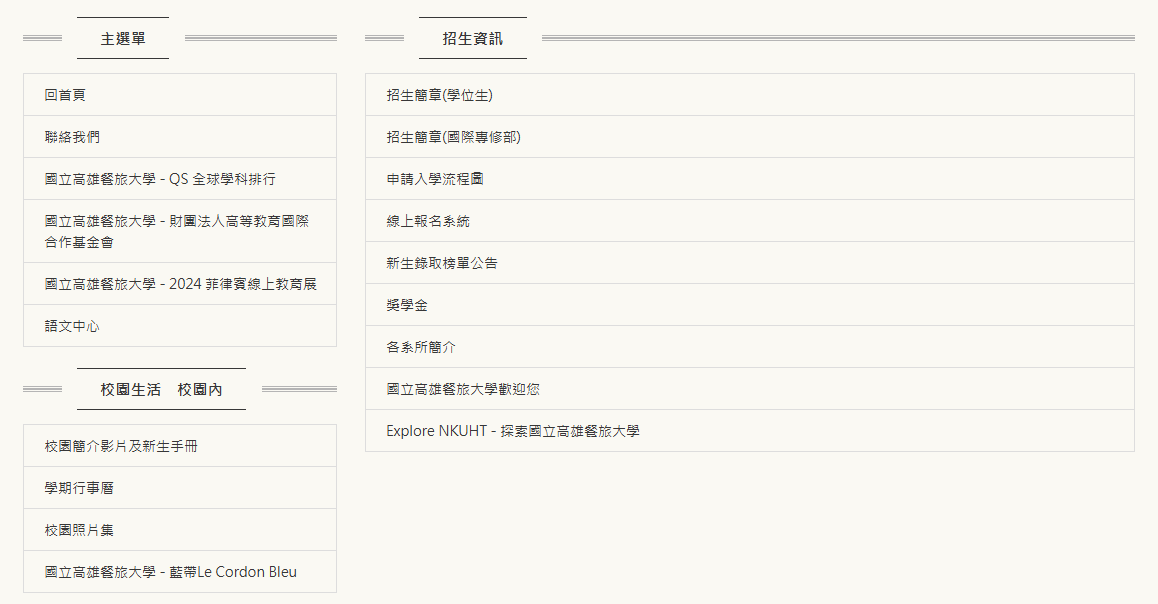Open the 線上報名系統 registration system
Viewport: 1158px width, 604px height.
click(x=428, y=221)
